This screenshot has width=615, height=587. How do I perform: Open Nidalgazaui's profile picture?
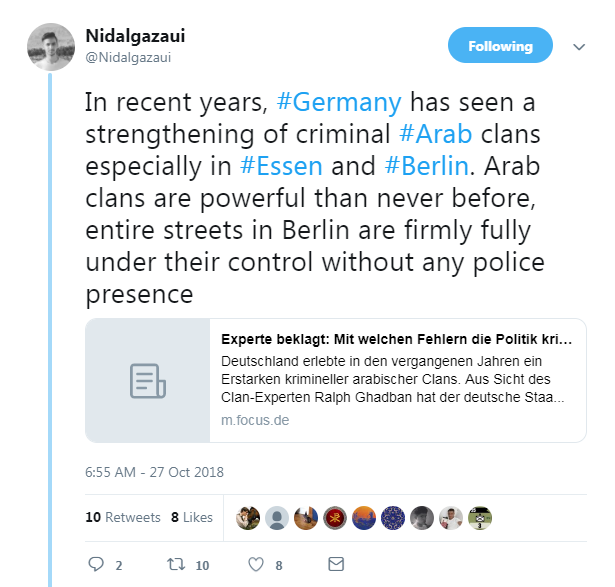(x=51, y=47)
